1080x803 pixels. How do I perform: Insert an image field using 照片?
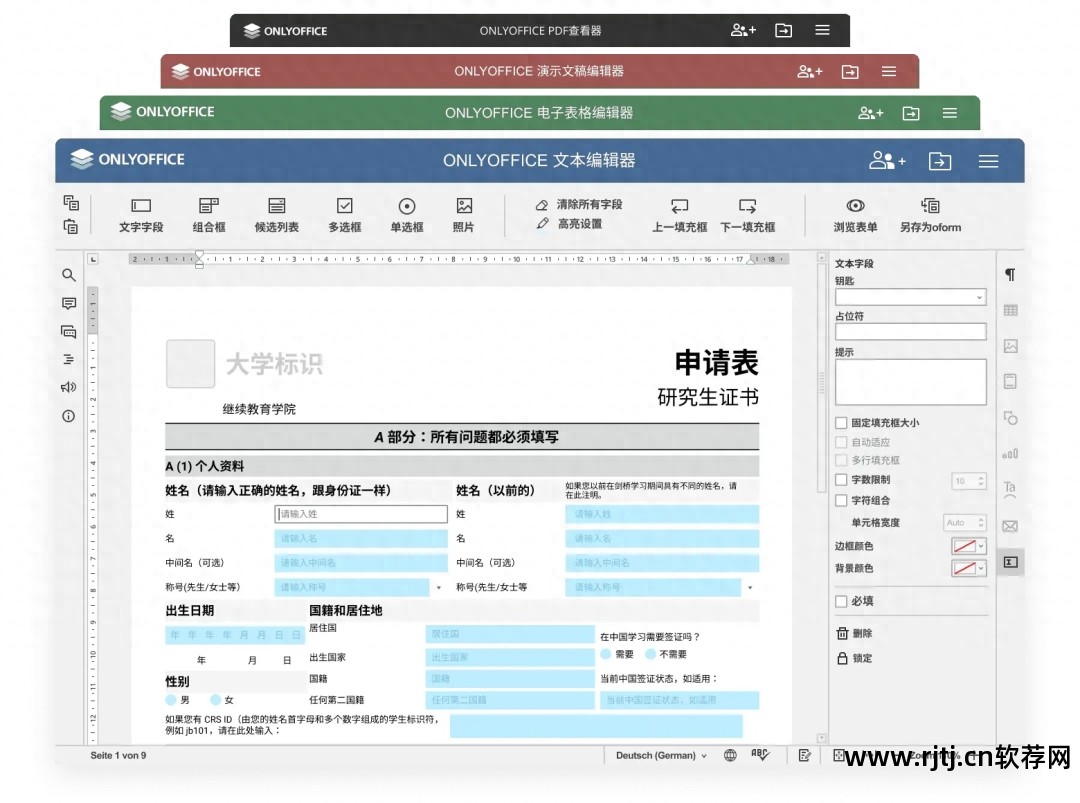point(464,213)
